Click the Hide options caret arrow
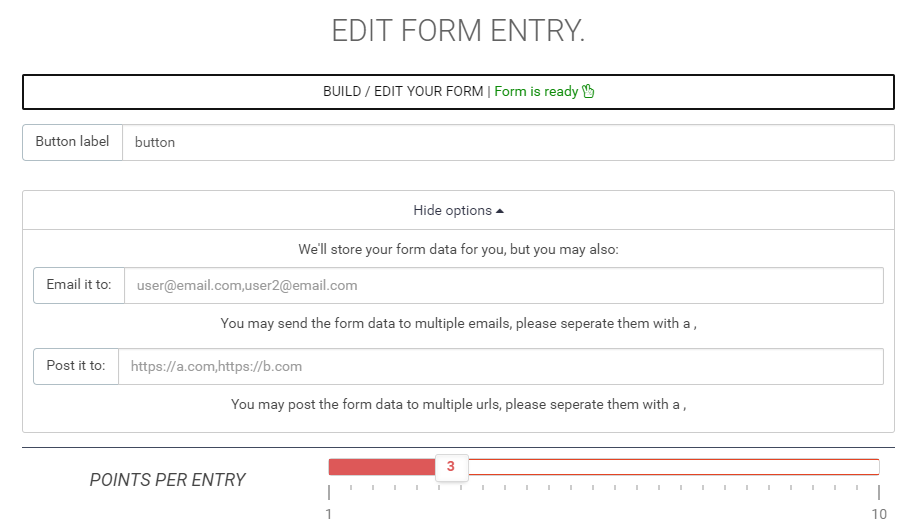 pyautogui.click(x=499, y=211)
